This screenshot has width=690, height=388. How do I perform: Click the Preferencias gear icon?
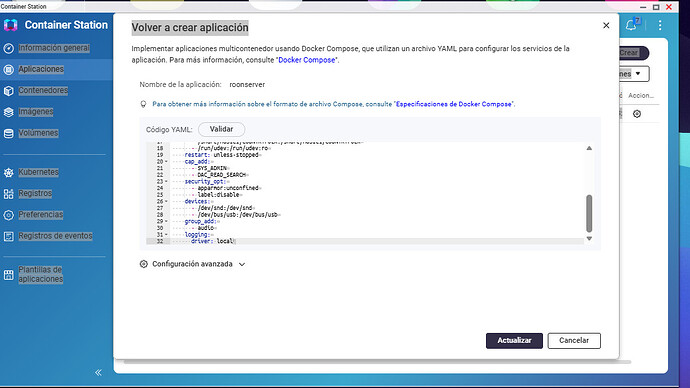tap(9, 215)
